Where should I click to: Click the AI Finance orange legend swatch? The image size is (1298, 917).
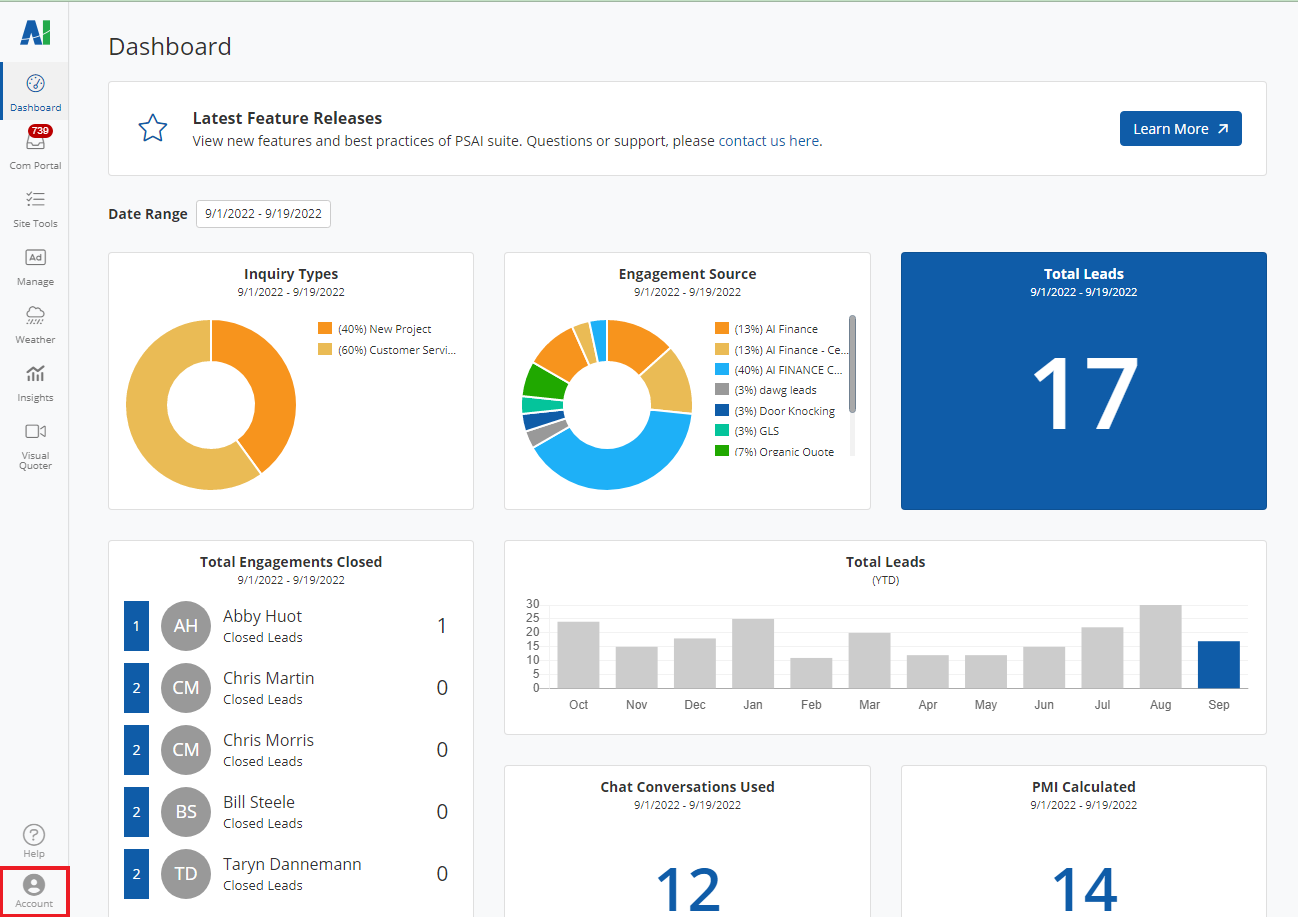pyautogui.click(x=722, y=329)
